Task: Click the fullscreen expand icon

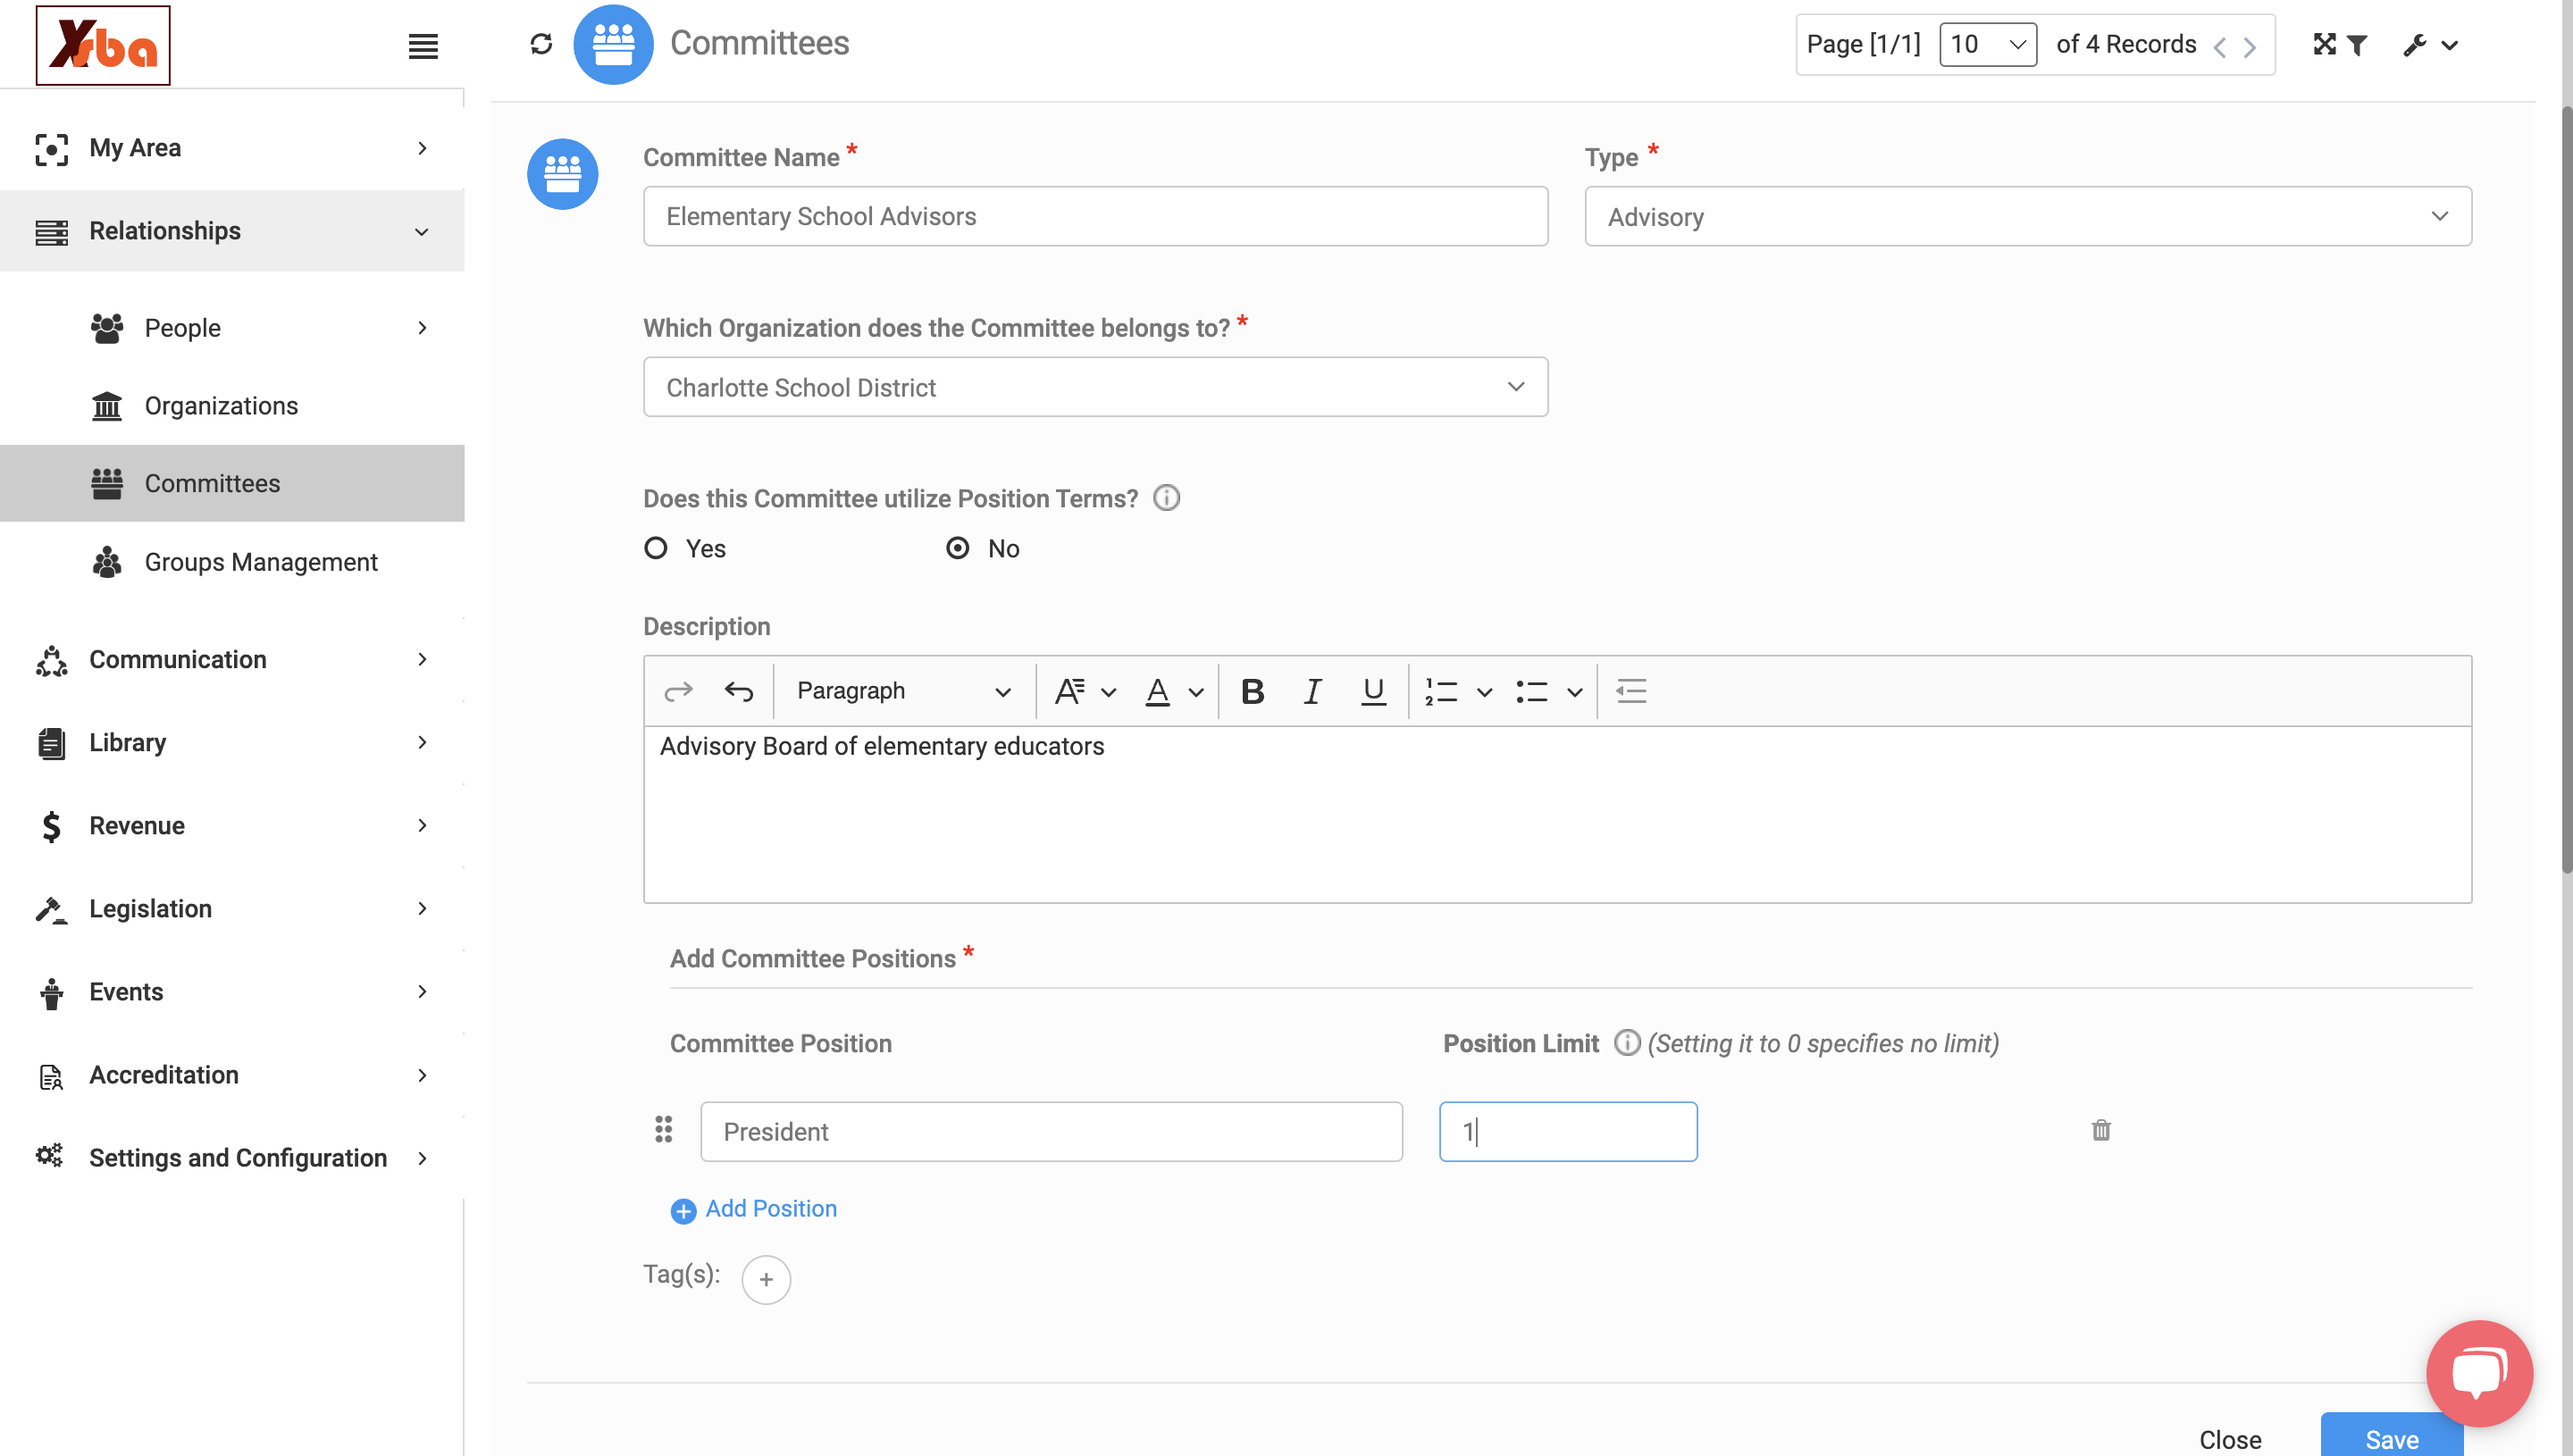Action: (2324, 44)
